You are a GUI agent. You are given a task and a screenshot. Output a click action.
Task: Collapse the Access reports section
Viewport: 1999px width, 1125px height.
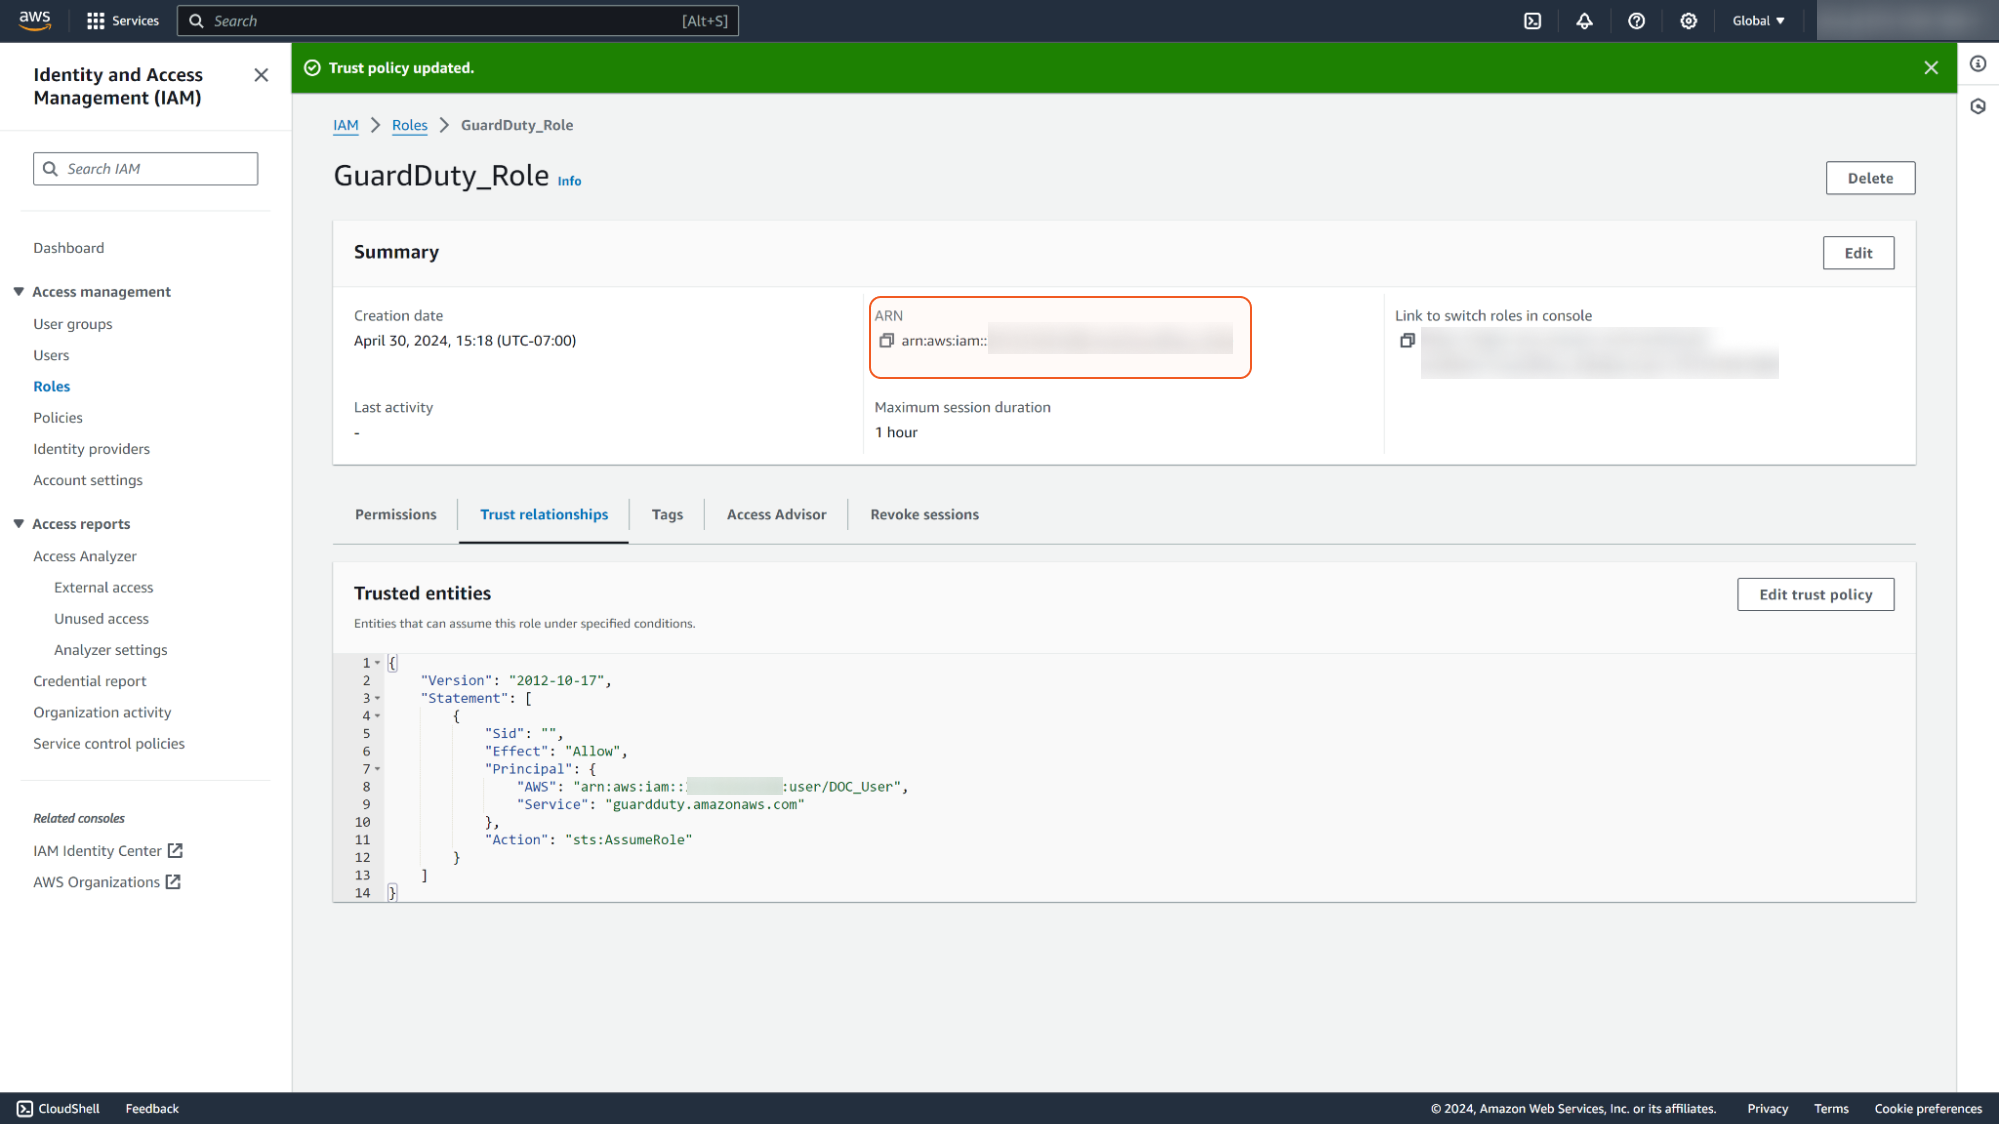pyautogui.click(x=19, y=524)
